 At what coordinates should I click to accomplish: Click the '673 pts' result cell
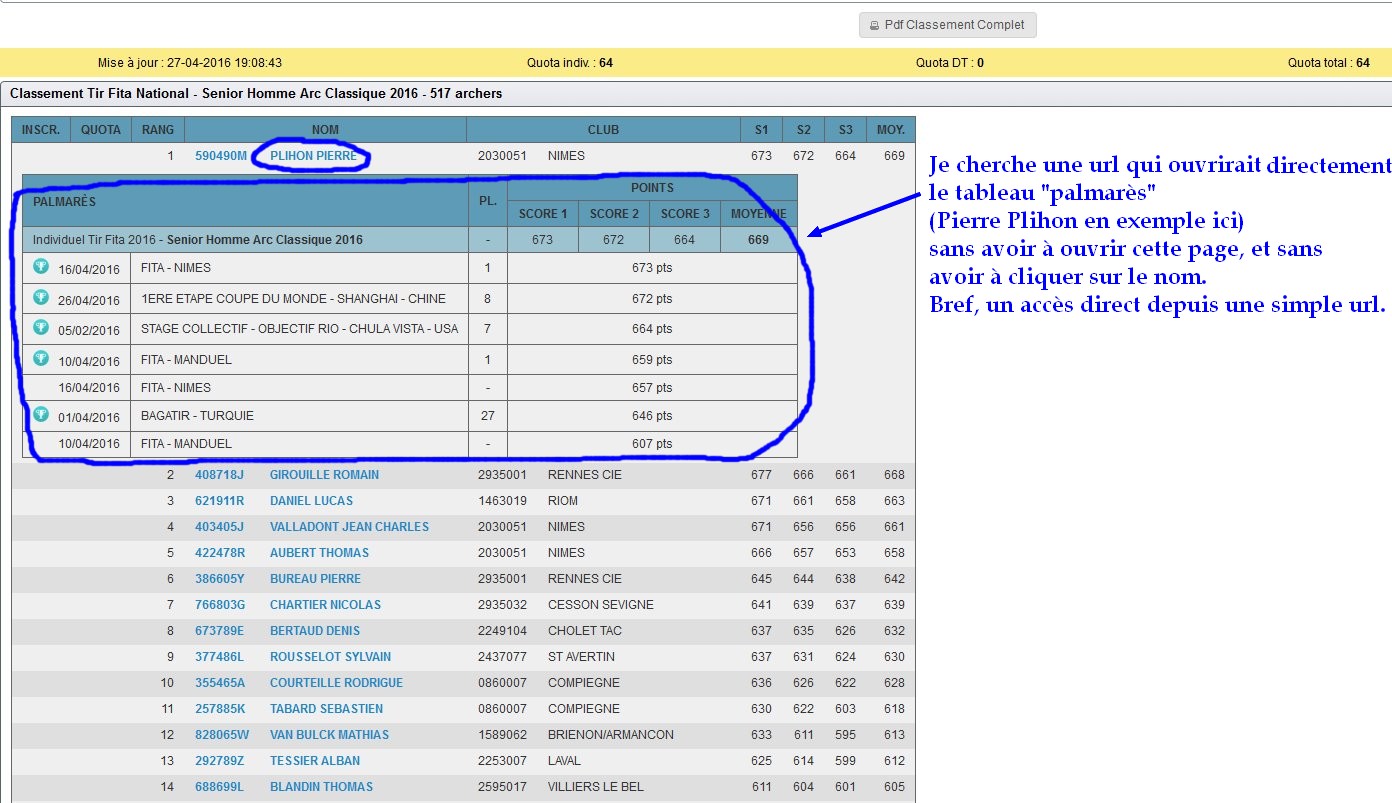click(652, 268)
